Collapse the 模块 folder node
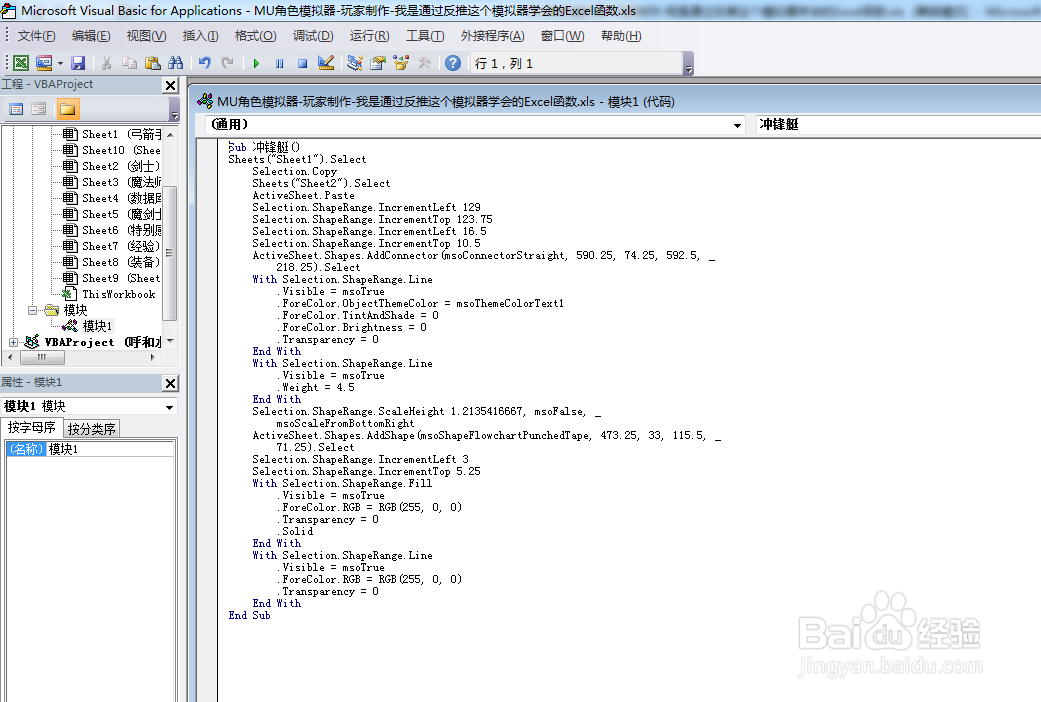This screenshot has width=1041, height=702. click(33, 310)
